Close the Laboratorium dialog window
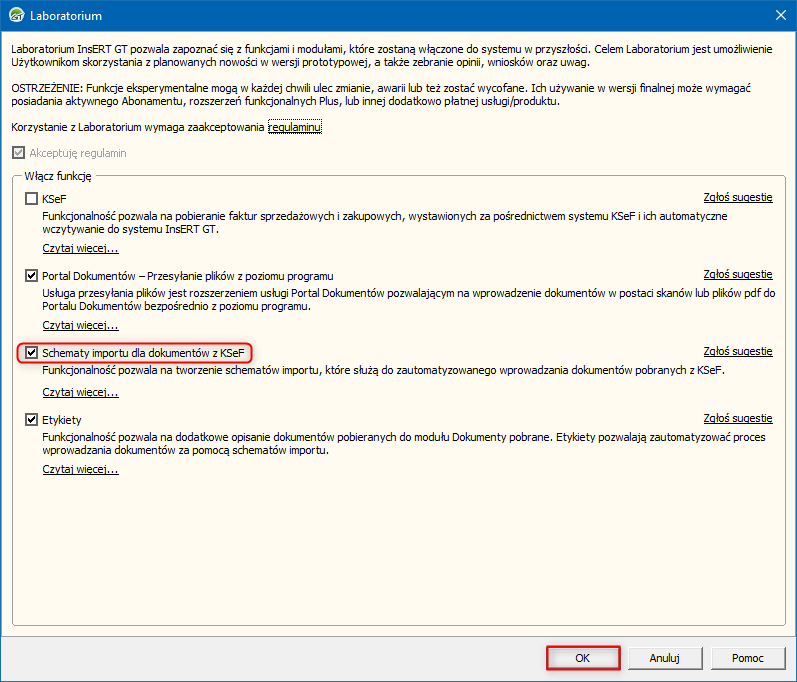Screen dimensions: 797x682 pyautogui.click(x=781, y=15)
